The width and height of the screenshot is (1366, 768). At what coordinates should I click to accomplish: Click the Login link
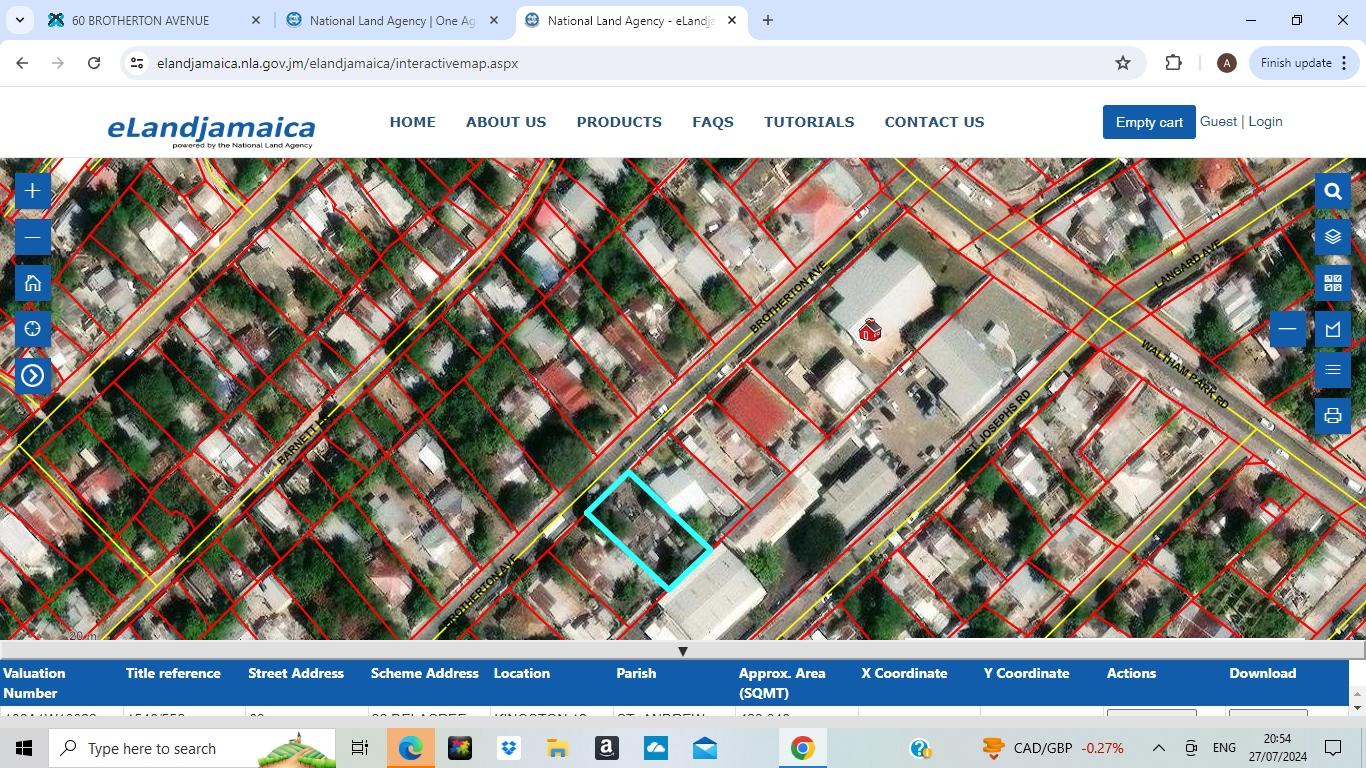click(1265, 121)
